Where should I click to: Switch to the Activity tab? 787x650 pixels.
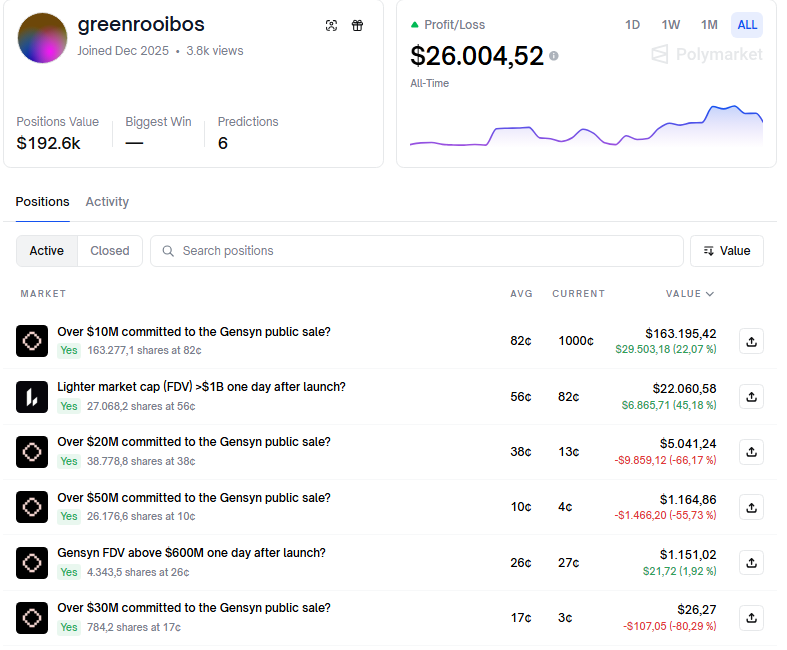pyautogui.click(x=107, y=202)
